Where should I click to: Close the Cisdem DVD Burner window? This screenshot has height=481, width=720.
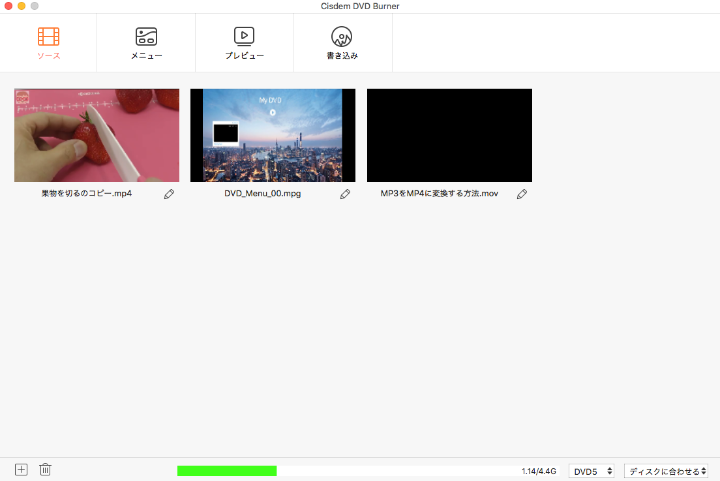8,6
